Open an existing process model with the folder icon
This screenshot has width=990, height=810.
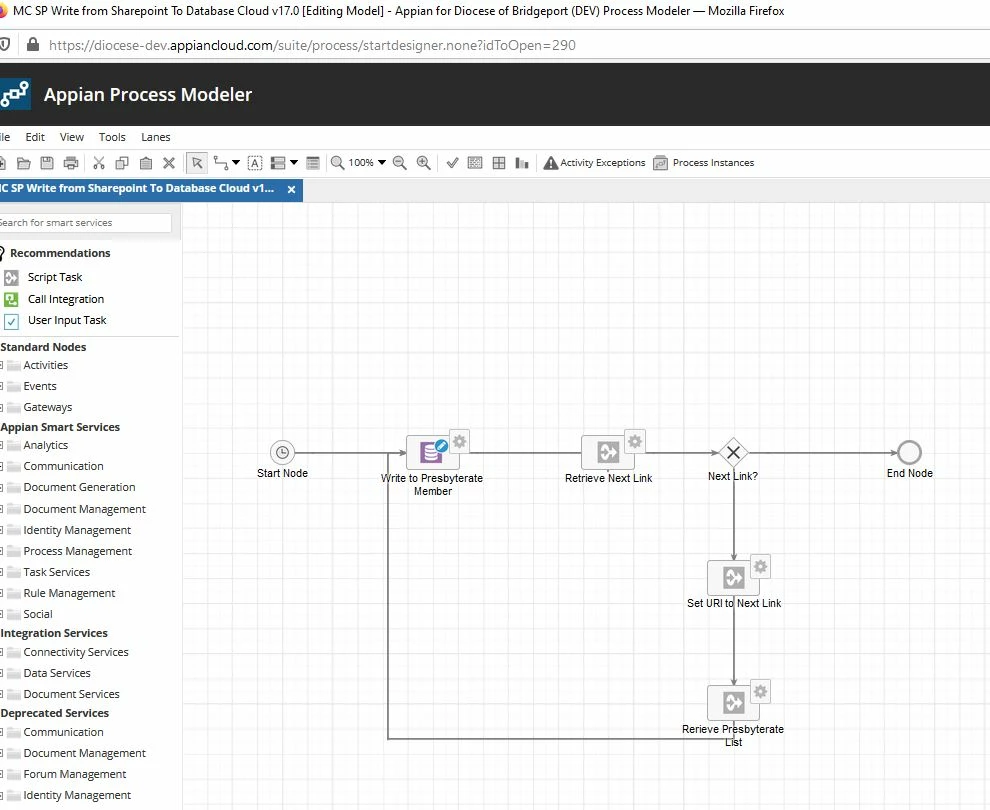point(23,164)
